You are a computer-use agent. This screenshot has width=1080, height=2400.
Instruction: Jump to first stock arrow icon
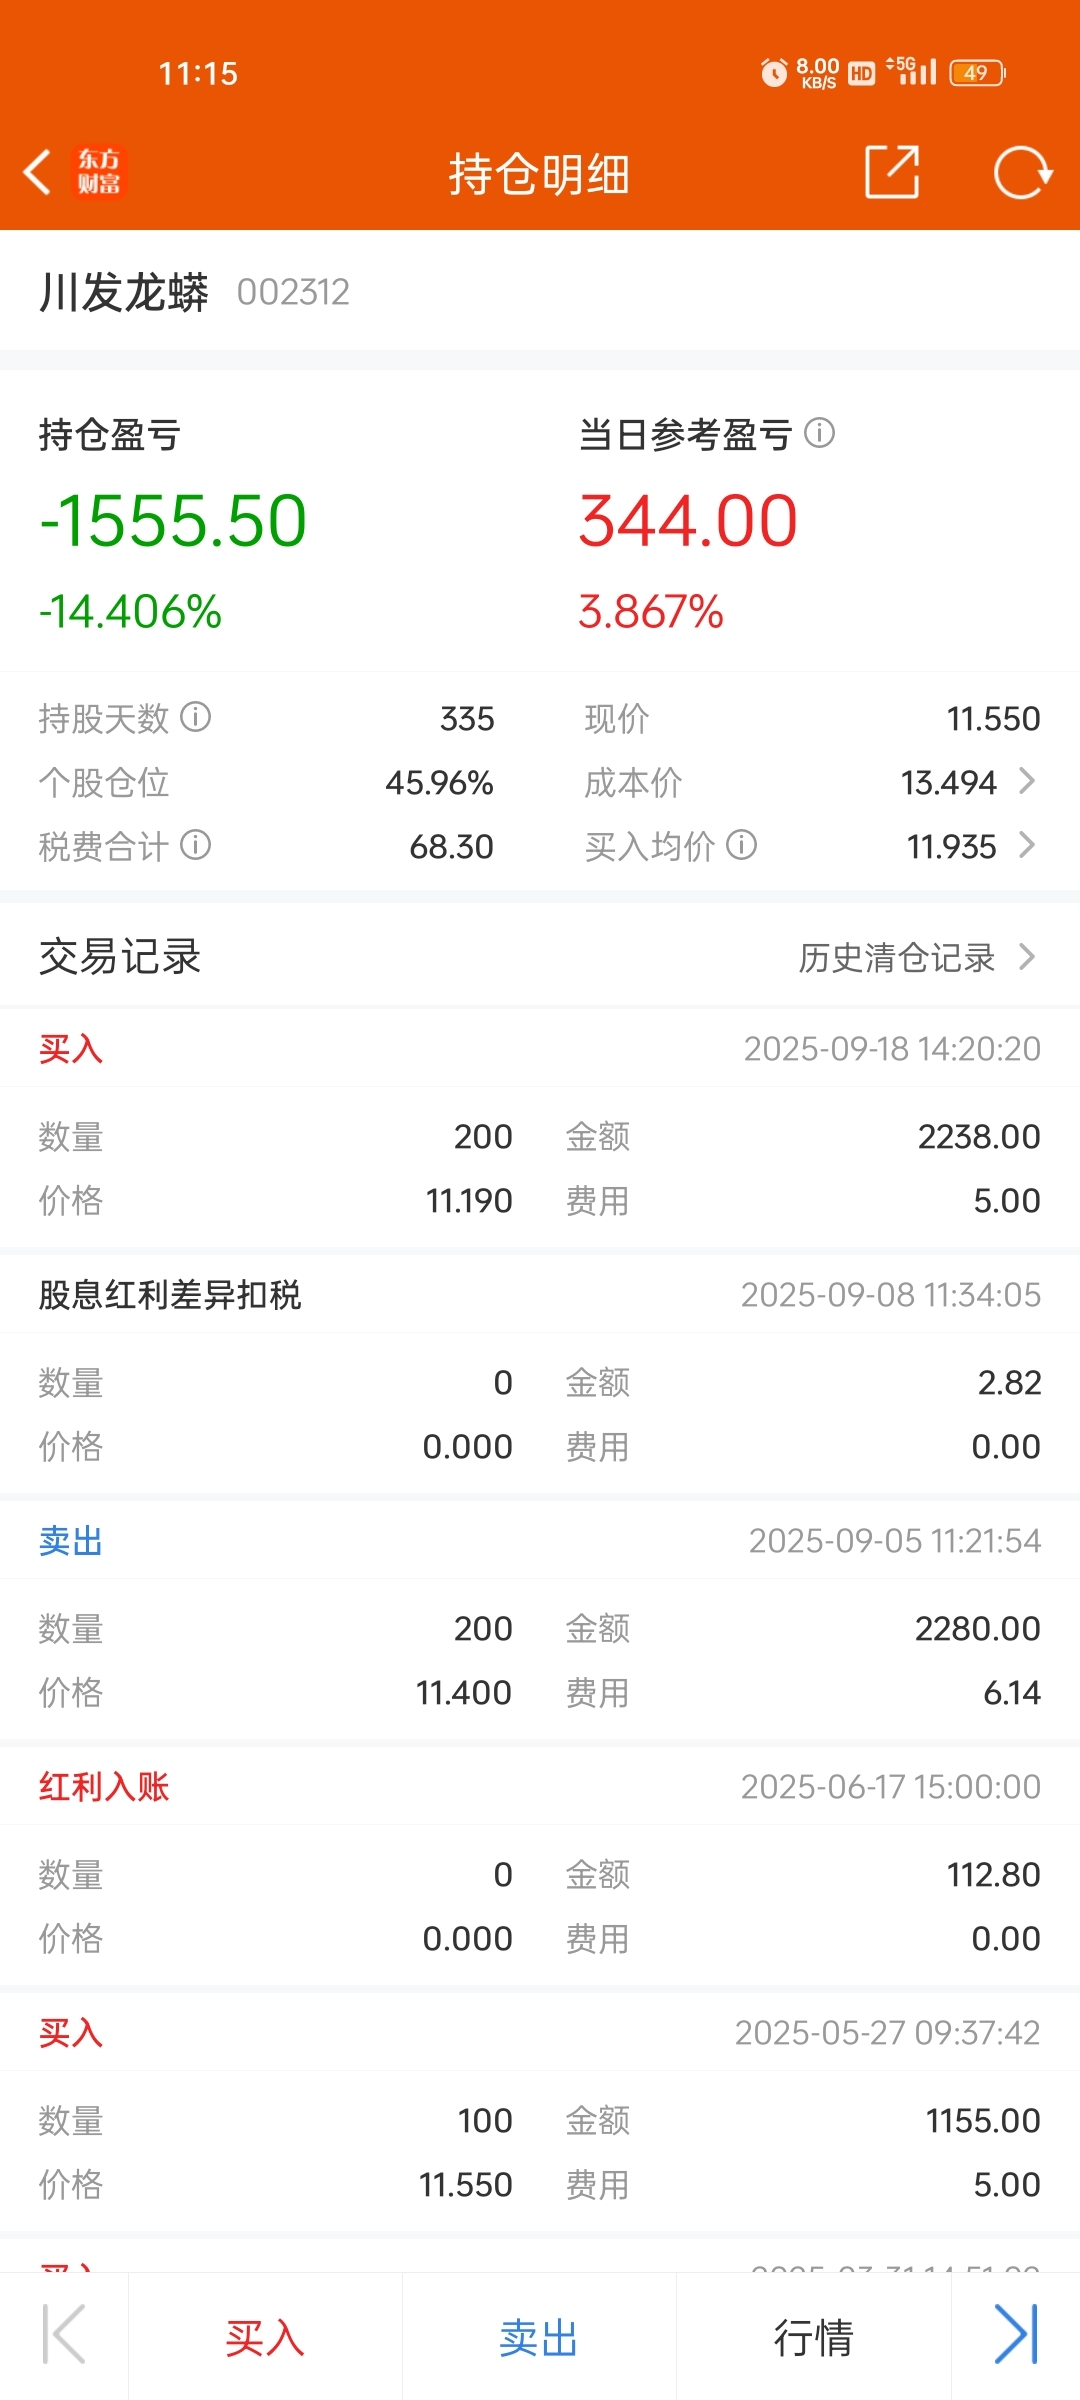click(x=64, y=2335)
